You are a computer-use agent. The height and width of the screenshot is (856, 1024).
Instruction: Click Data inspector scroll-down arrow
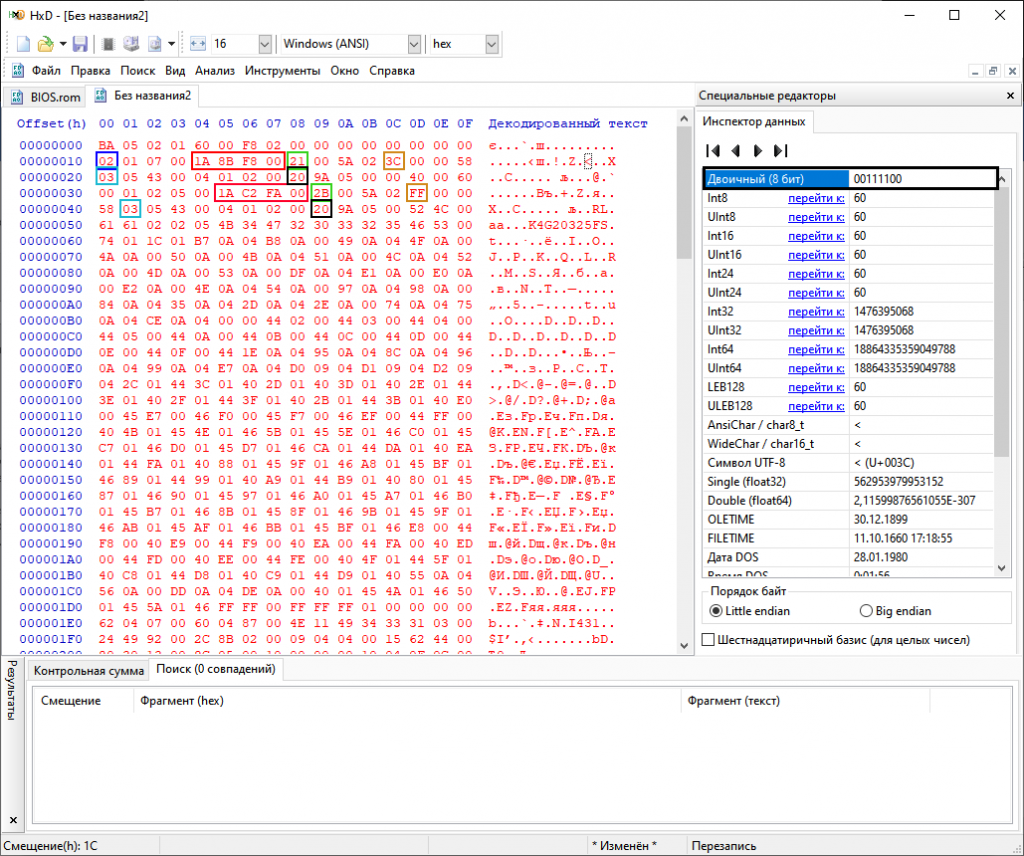click(1002, 568)
